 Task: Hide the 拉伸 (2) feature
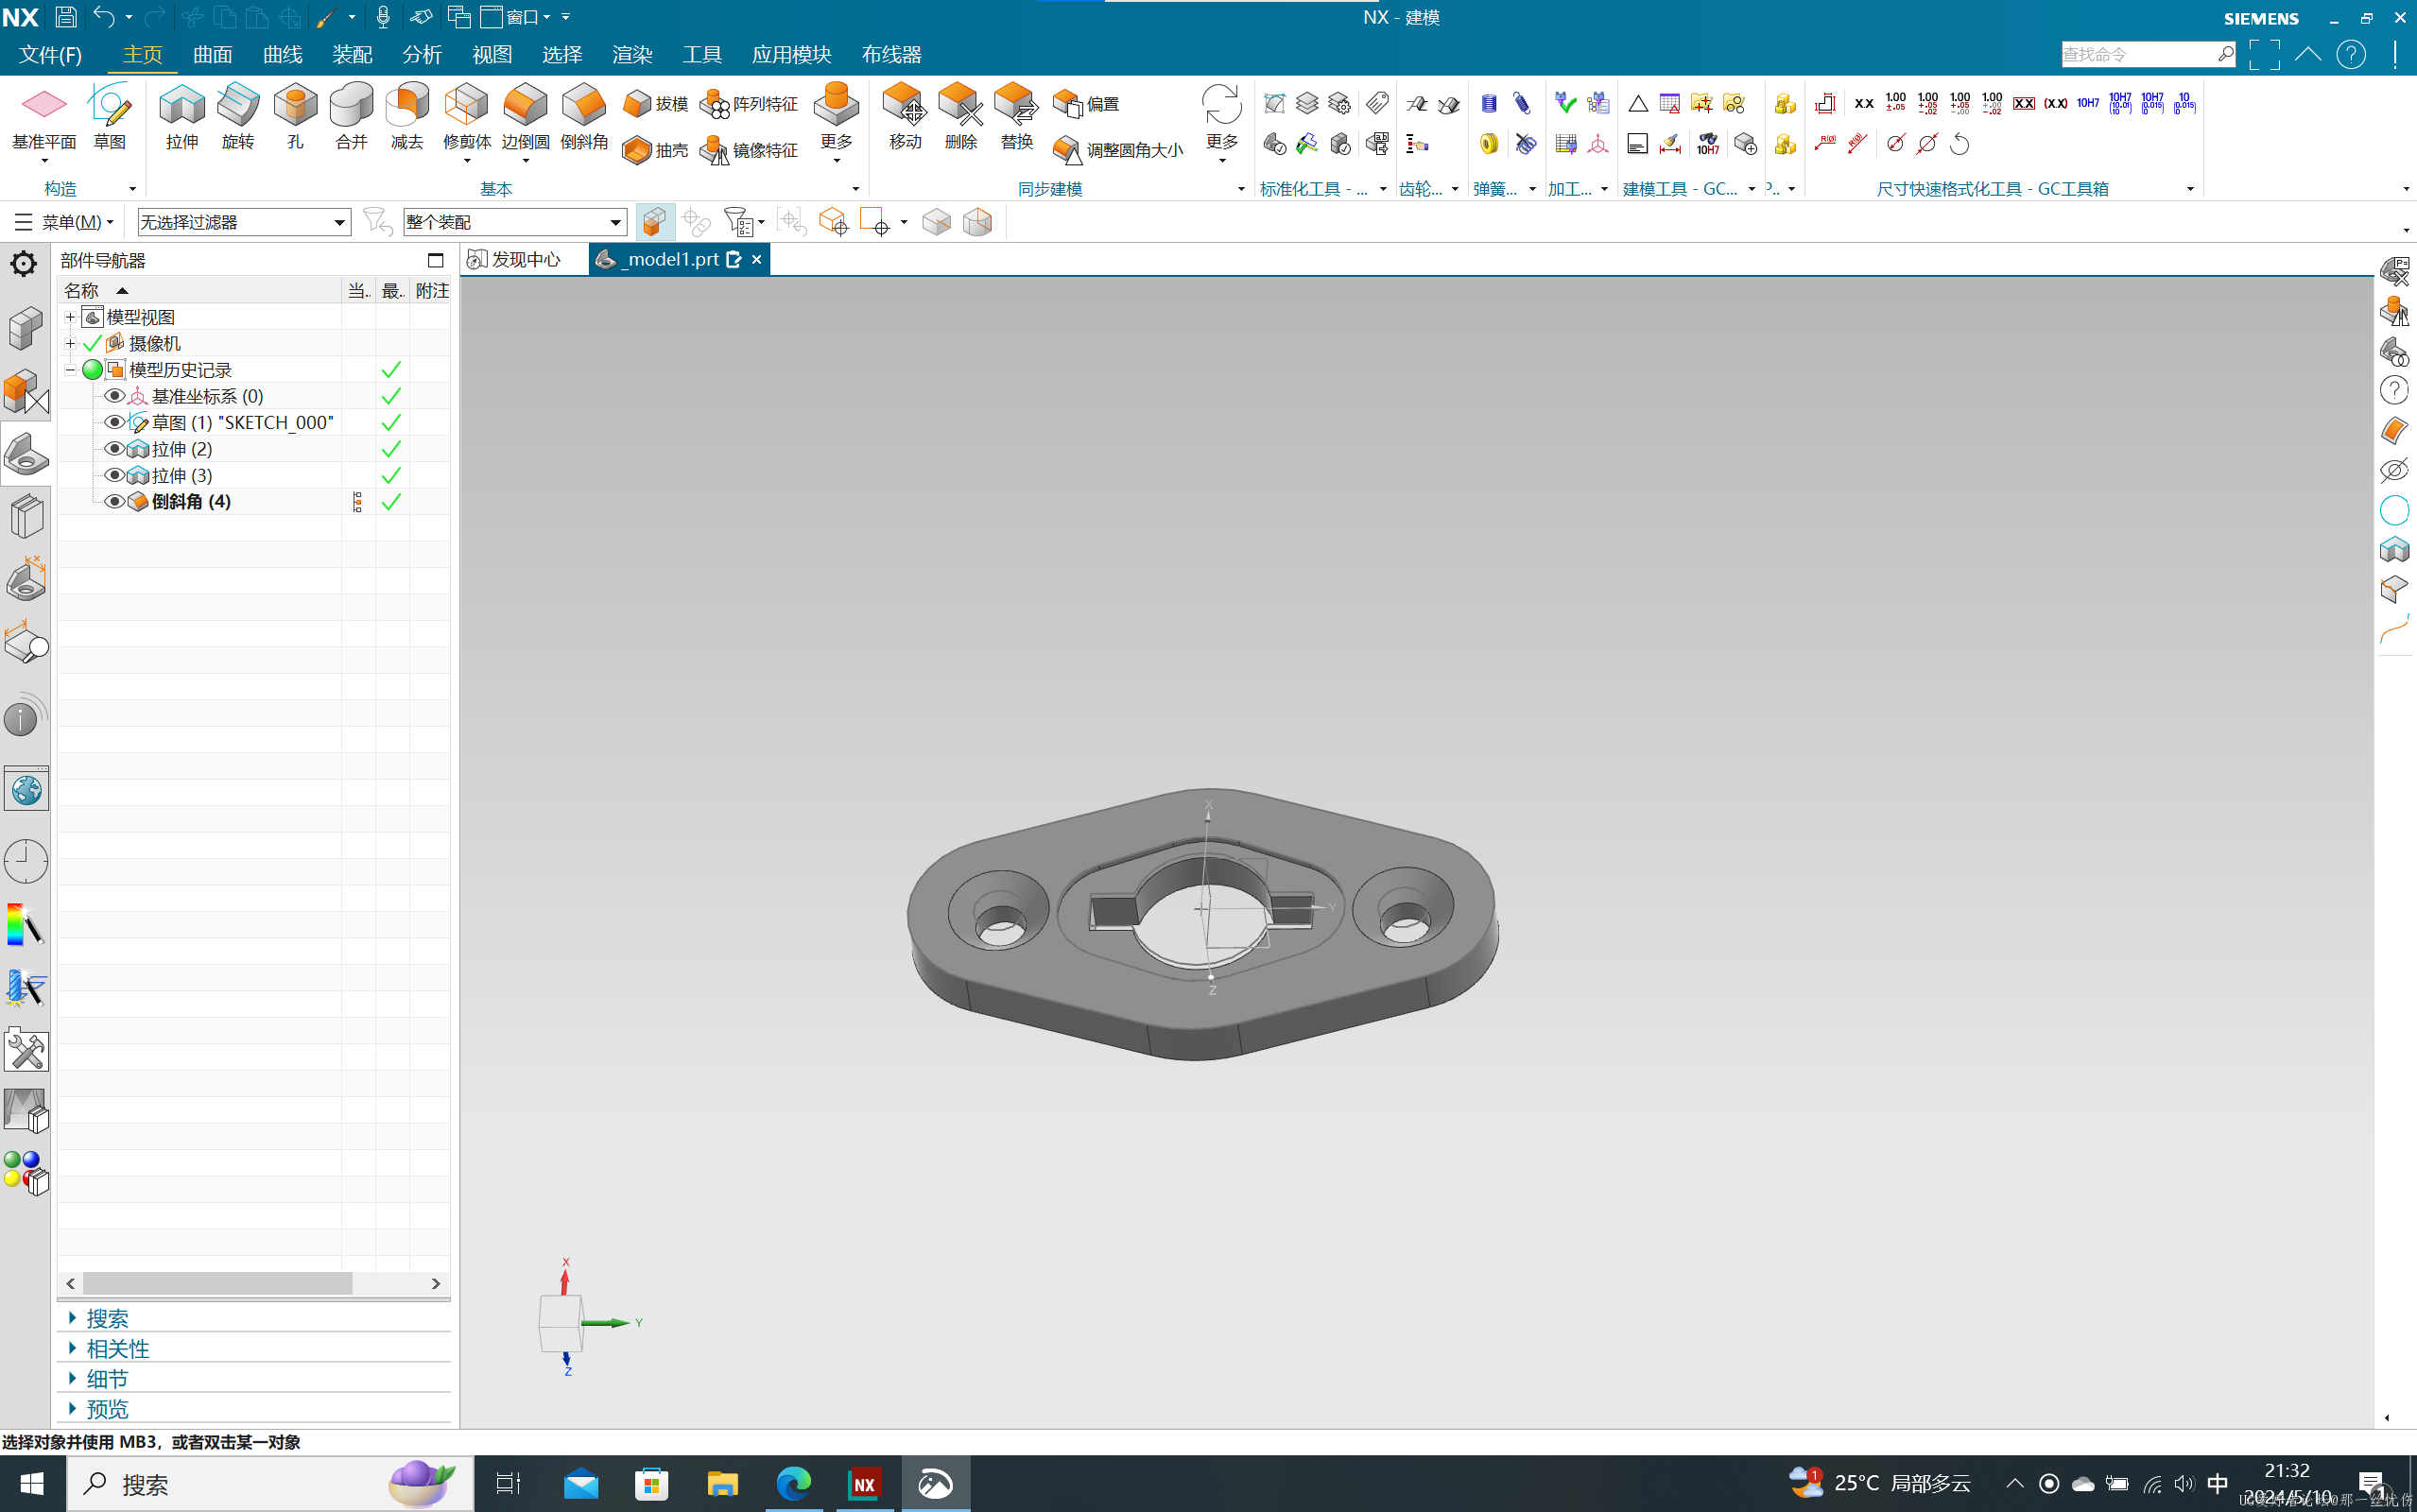(114, 449)
